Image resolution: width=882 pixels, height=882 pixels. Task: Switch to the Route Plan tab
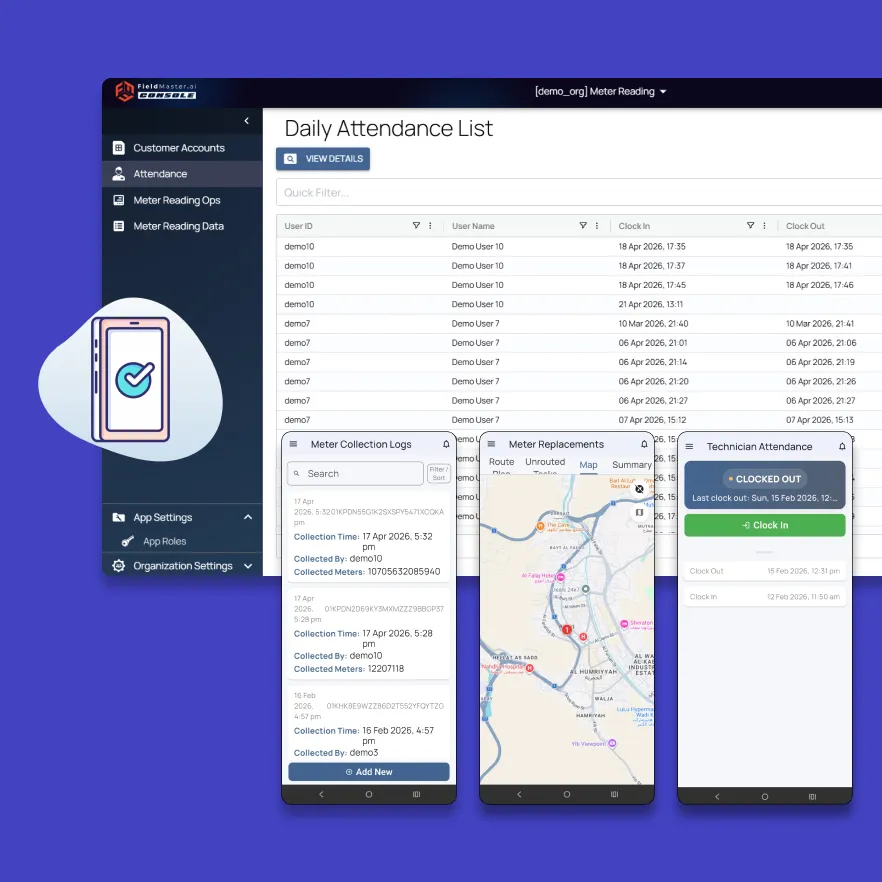pyautogui.click(x=501, y=466)
